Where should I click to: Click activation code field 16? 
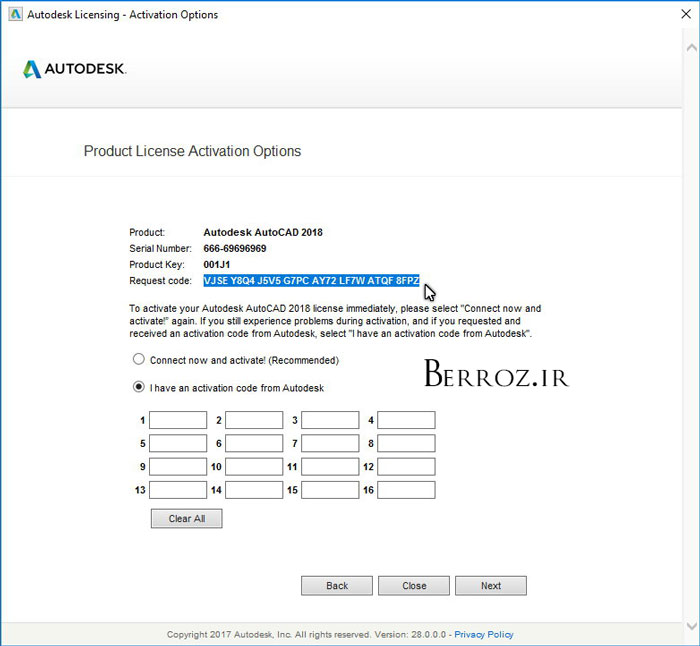(x=406, y=490)
